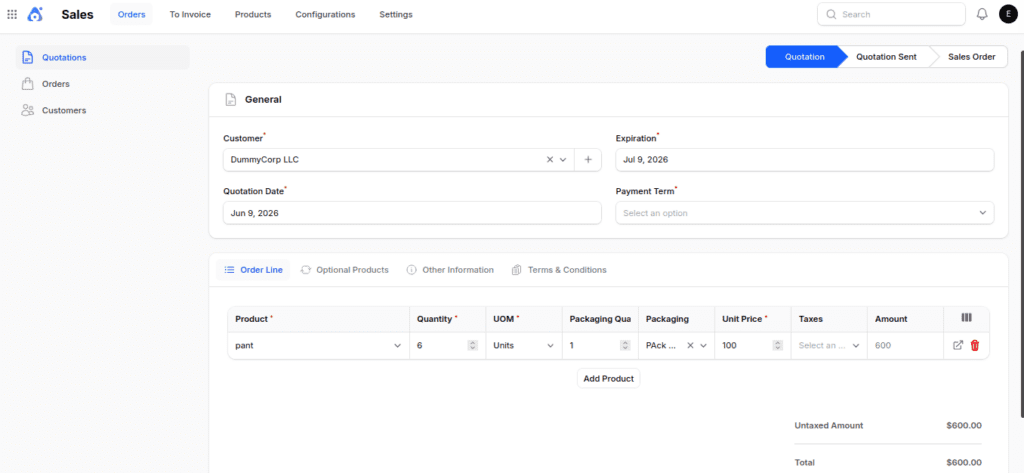The width and height of the screenshot is (1024, 473).
Task: Click the Order Line list icon
Action: [x=229, y=270]
